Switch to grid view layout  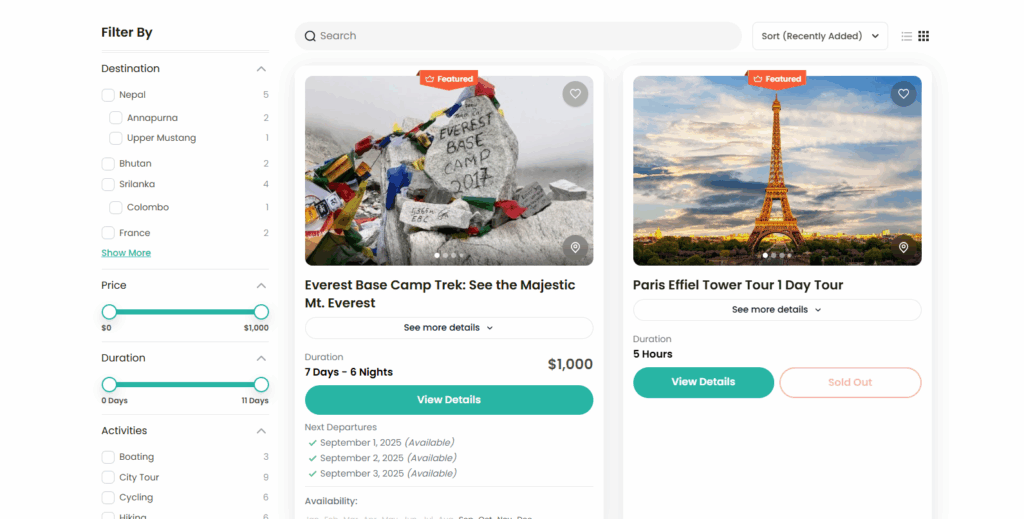(x=923, y=36)
